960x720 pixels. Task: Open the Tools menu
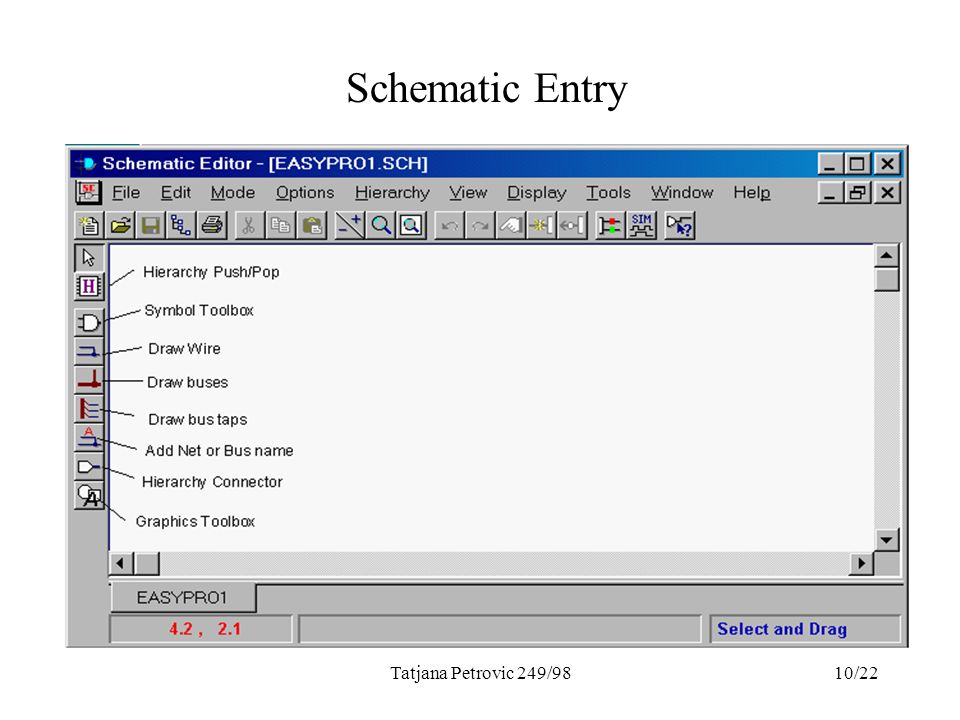608,193
